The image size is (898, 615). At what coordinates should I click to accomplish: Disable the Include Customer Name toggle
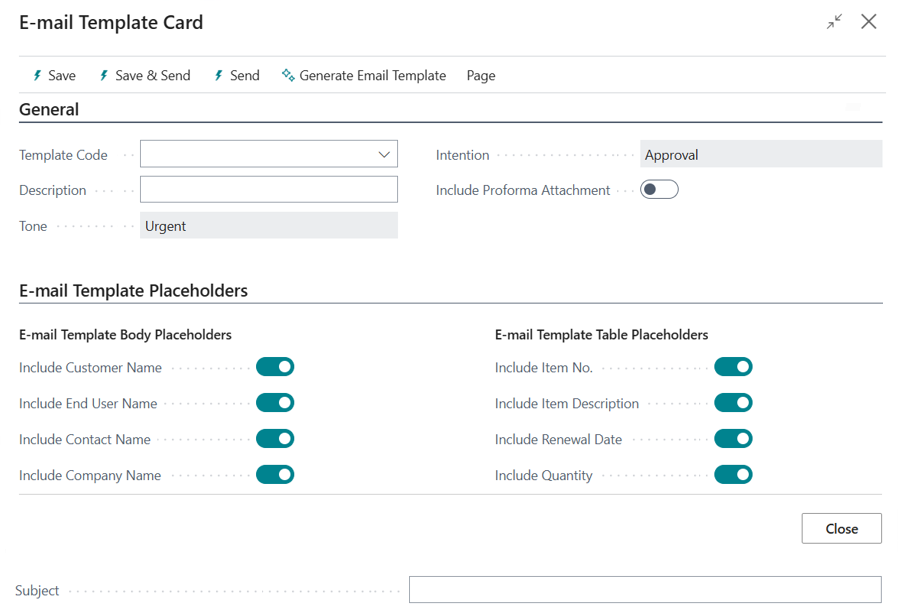tap(275, 367)
